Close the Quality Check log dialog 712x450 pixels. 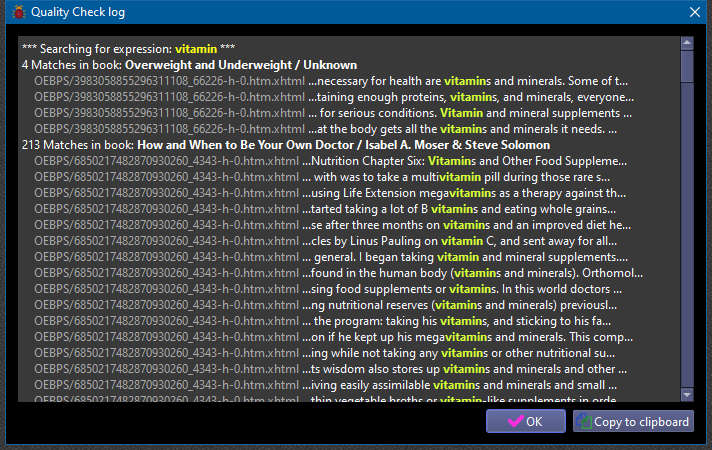pyautogui.click(x=695, y=12)
